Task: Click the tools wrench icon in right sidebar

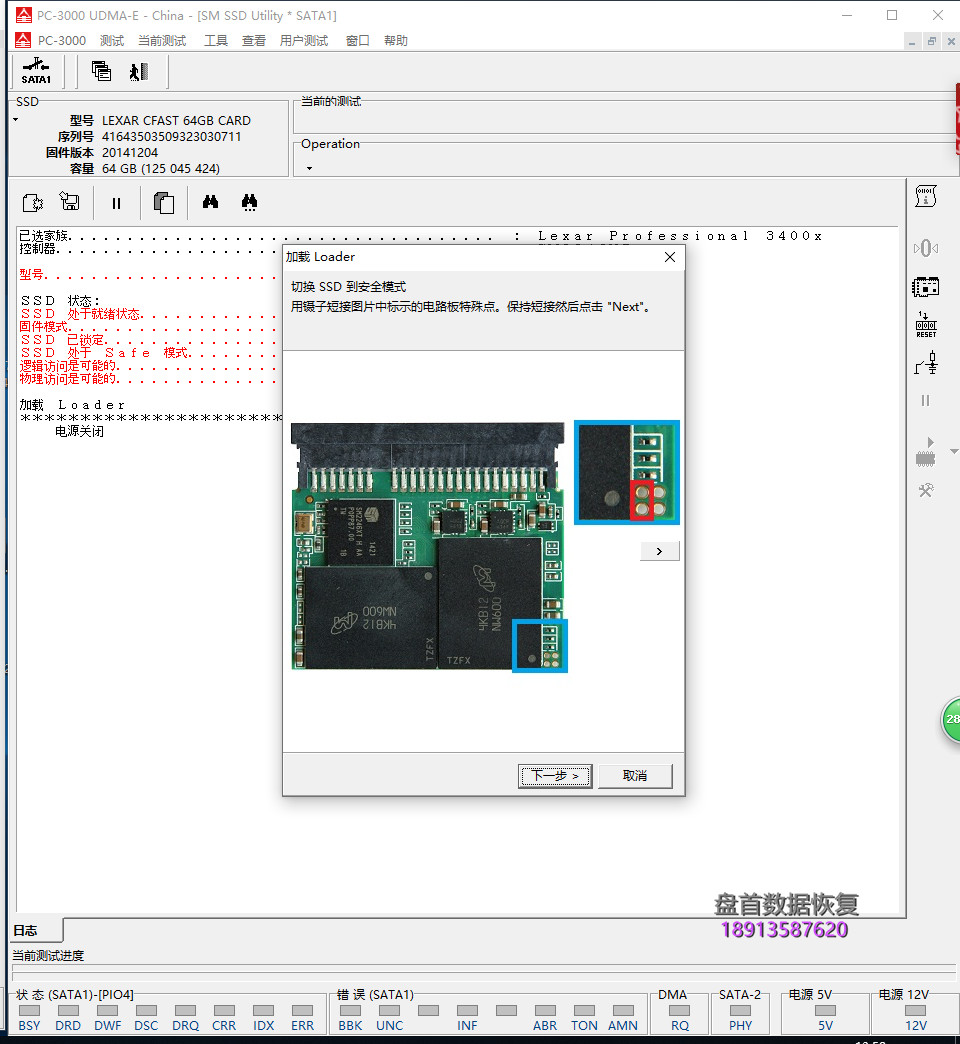Action: [925, 491]
